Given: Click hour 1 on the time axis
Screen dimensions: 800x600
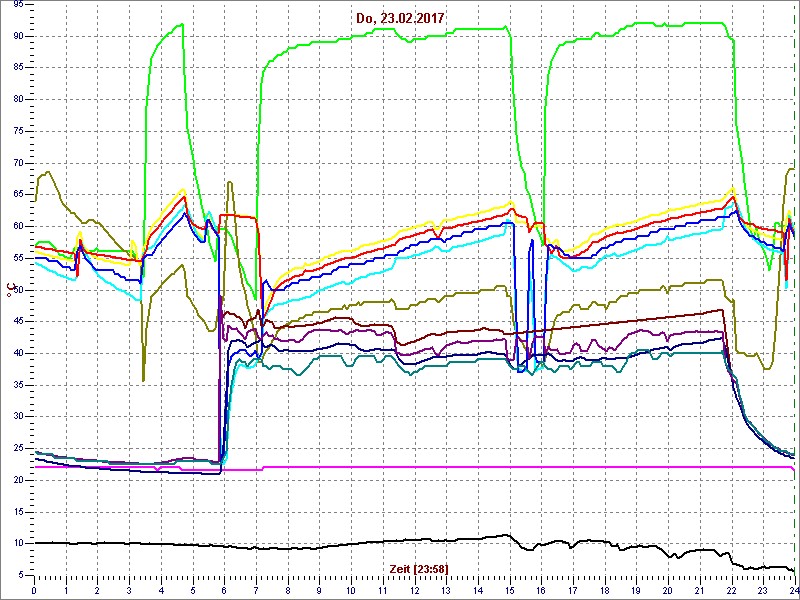Looking at the screenshot, I should 66,591.
